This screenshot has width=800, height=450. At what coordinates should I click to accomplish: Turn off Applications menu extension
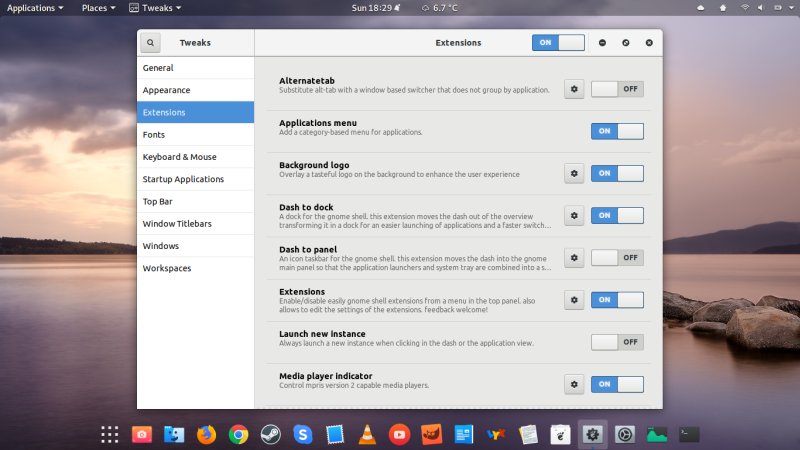(x=617, y=131)
